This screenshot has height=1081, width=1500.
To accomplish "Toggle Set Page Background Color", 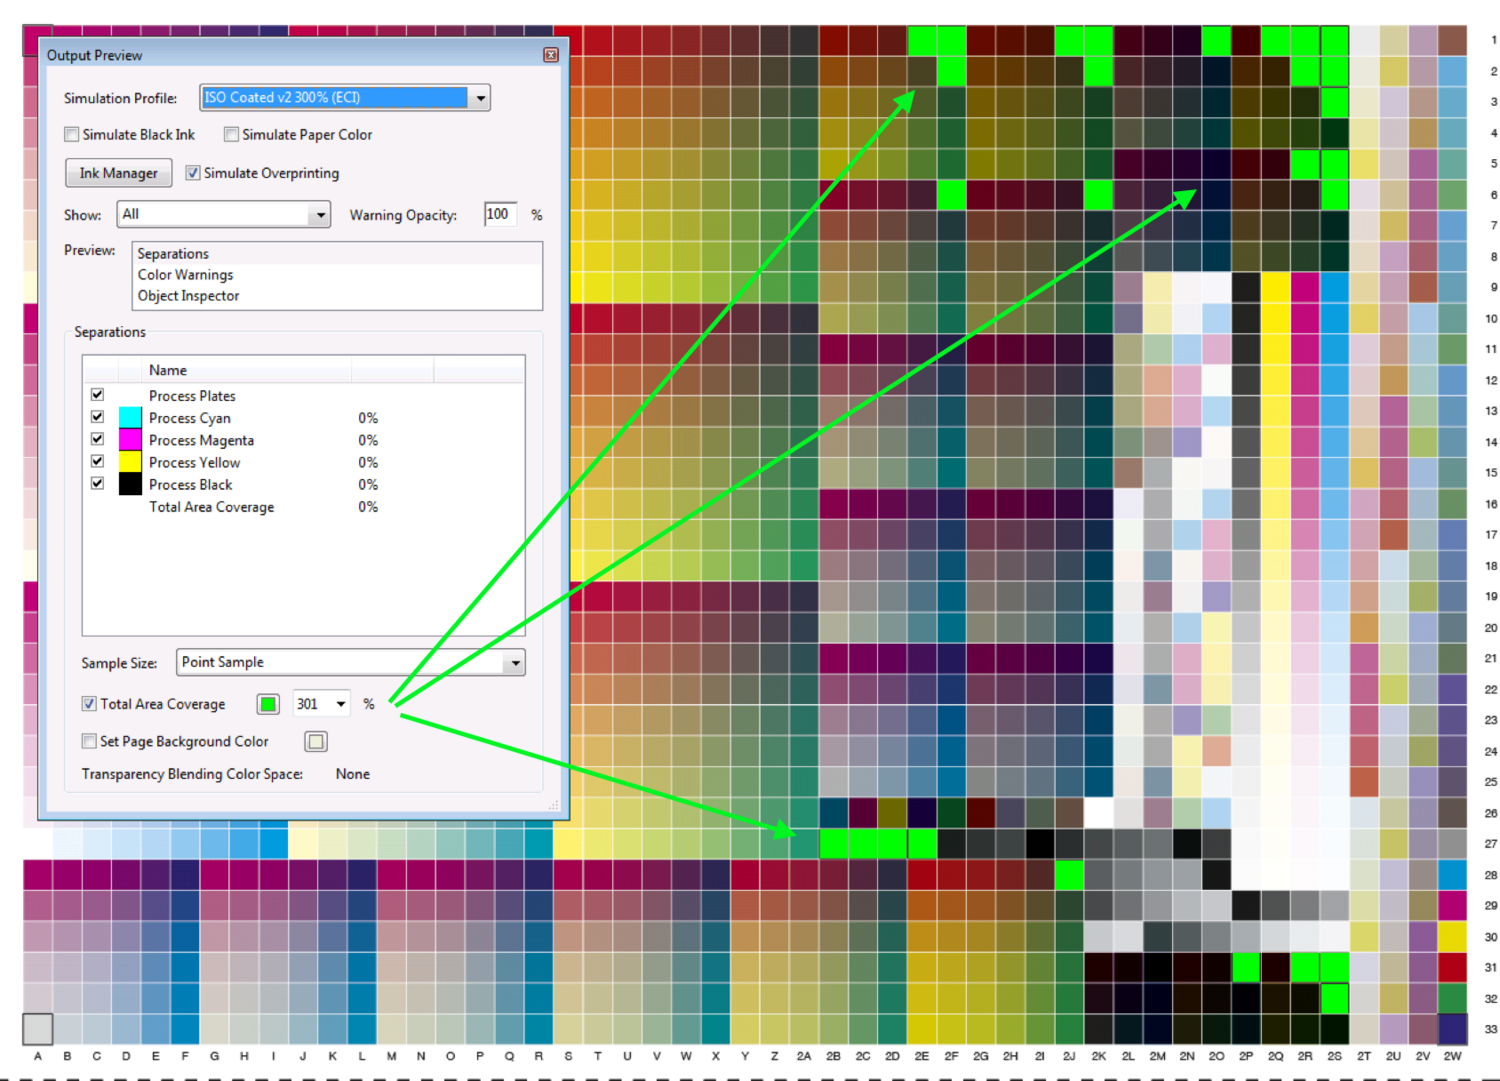I will (x=89, y=741).
